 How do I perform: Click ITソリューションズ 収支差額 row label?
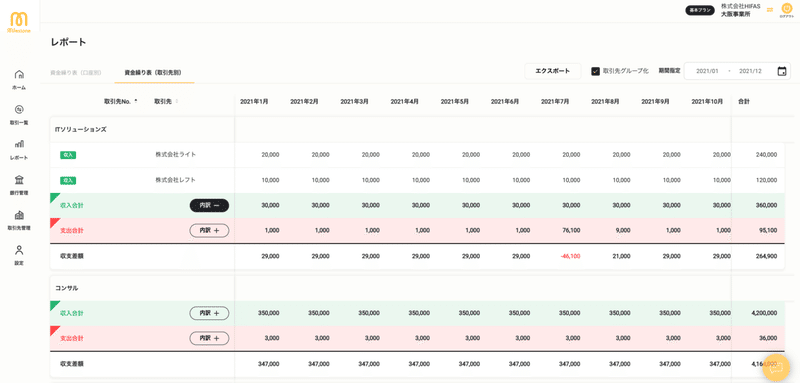coord(72,256)
